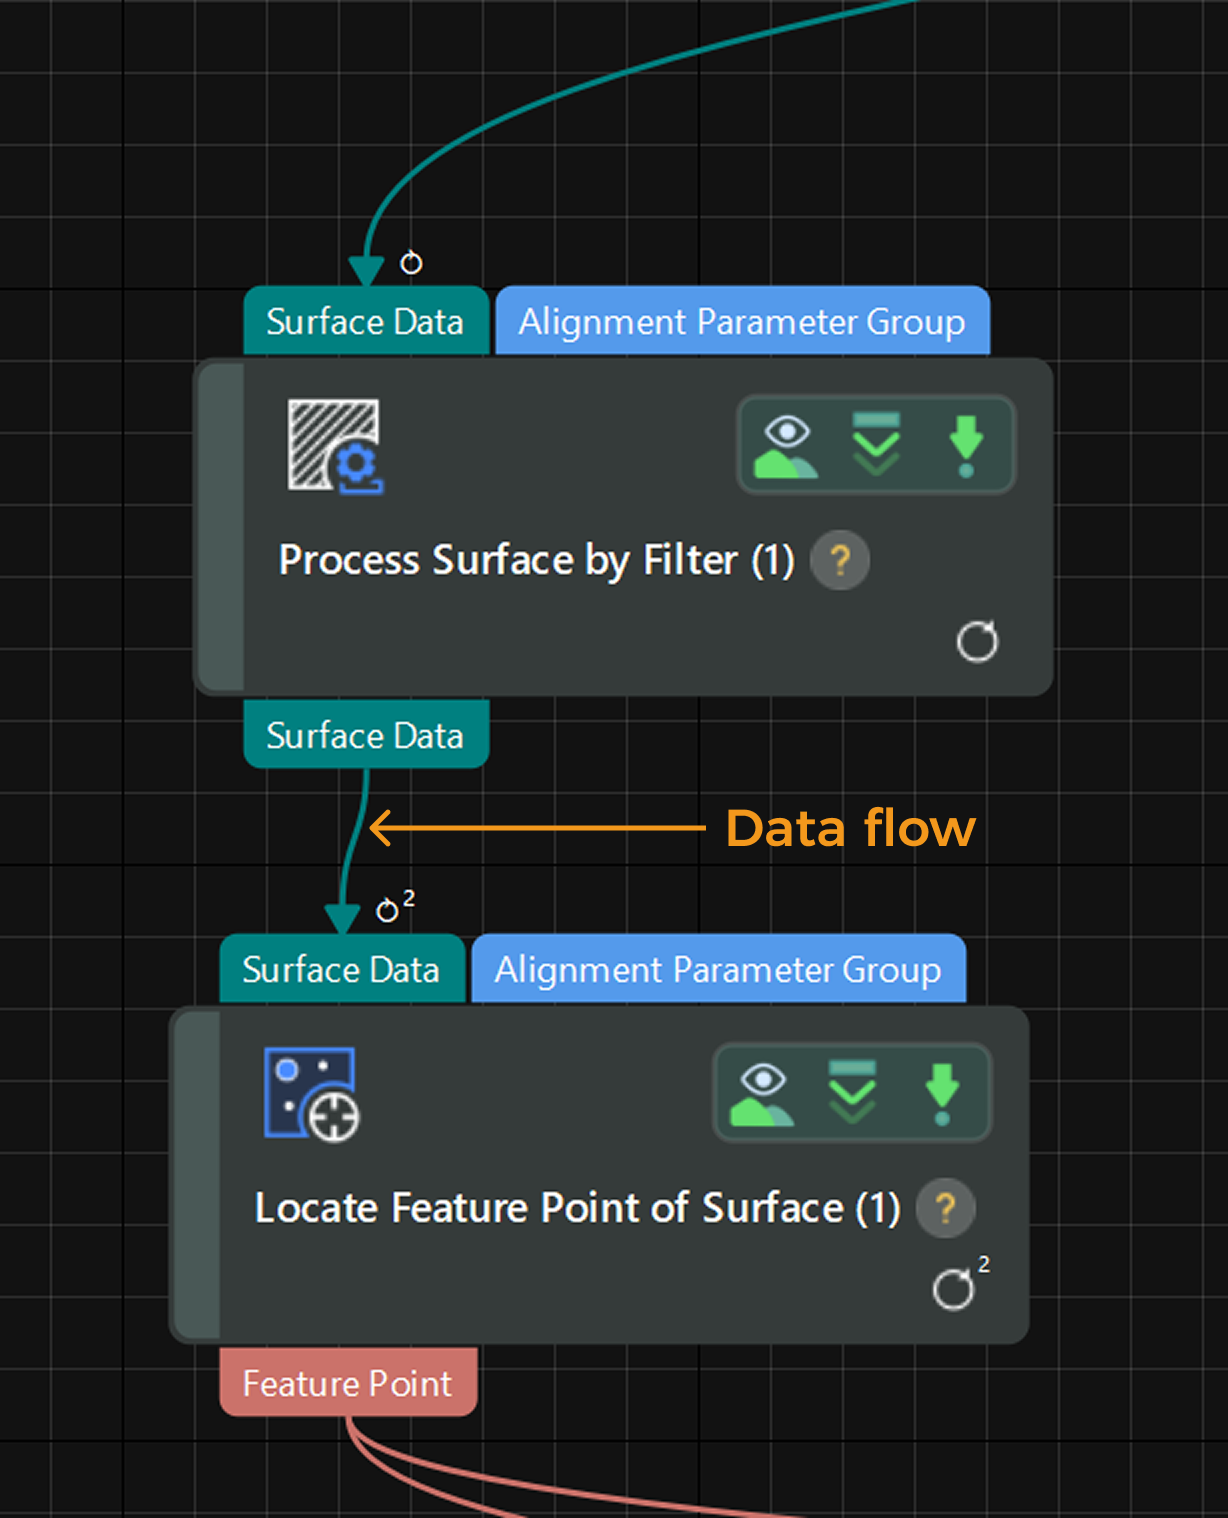Click the Feature Point output port
Image resolution: width=1228 pixels, height=1518 pixels.
(347, 1383)
